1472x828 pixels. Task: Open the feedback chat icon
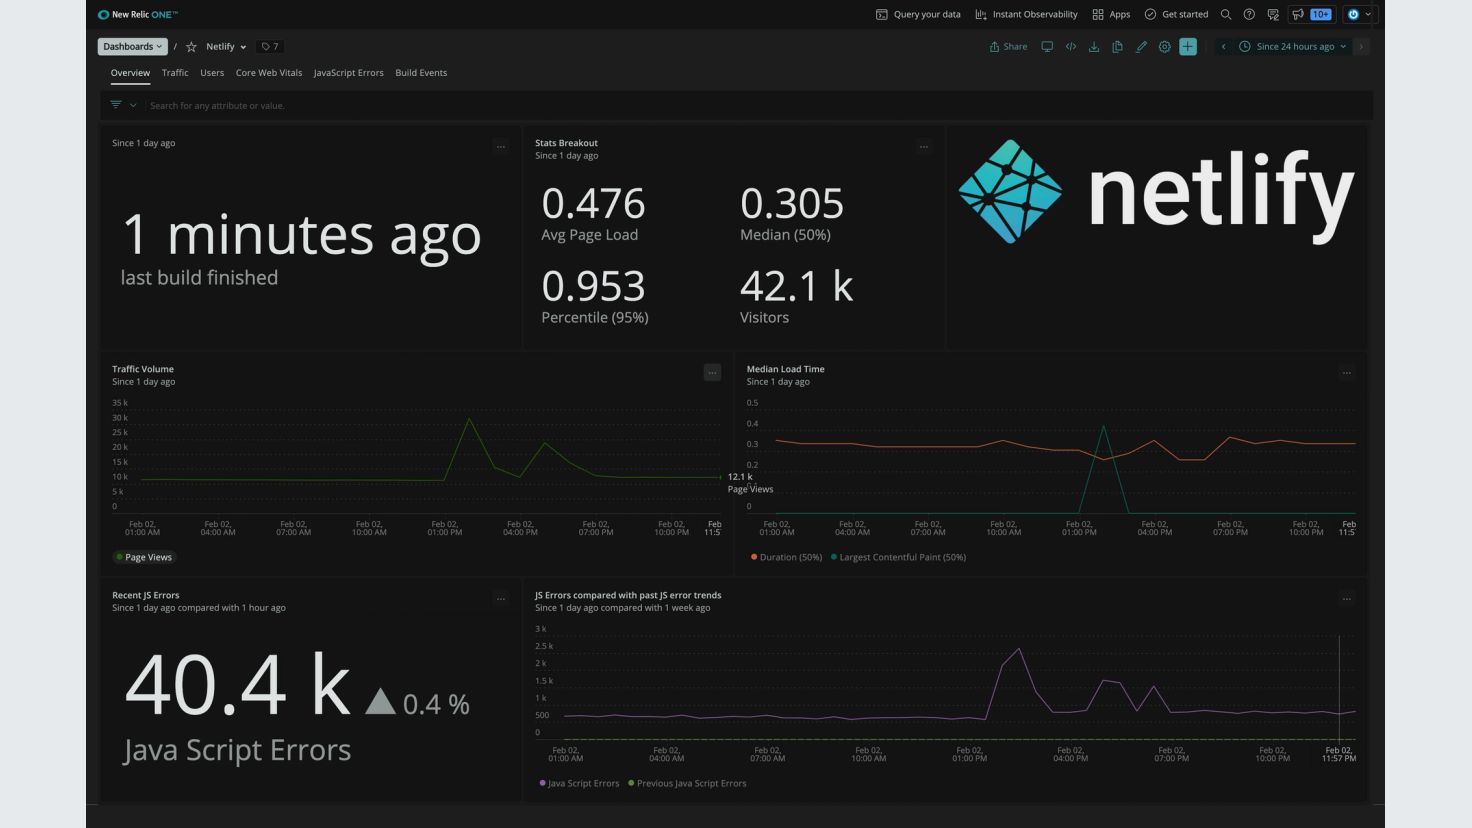[x=1273, y=14]
